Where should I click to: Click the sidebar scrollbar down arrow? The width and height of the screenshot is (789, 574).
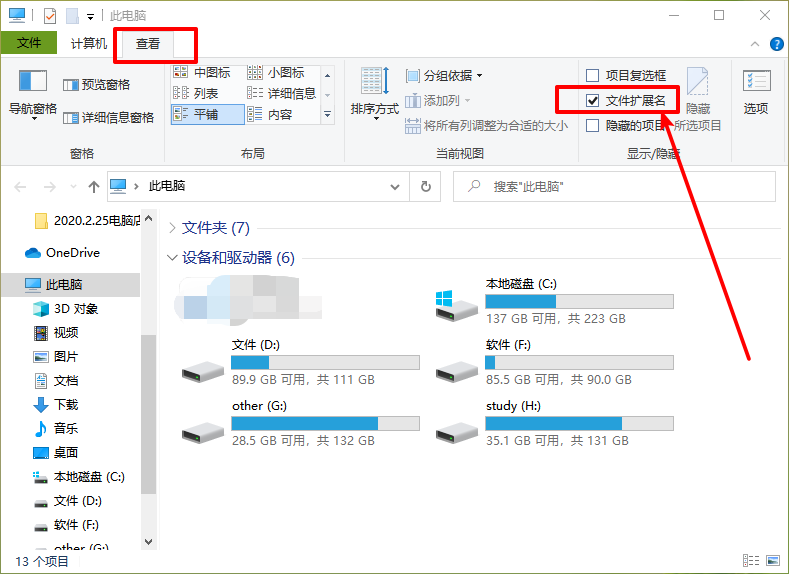[x=148, y=542]
